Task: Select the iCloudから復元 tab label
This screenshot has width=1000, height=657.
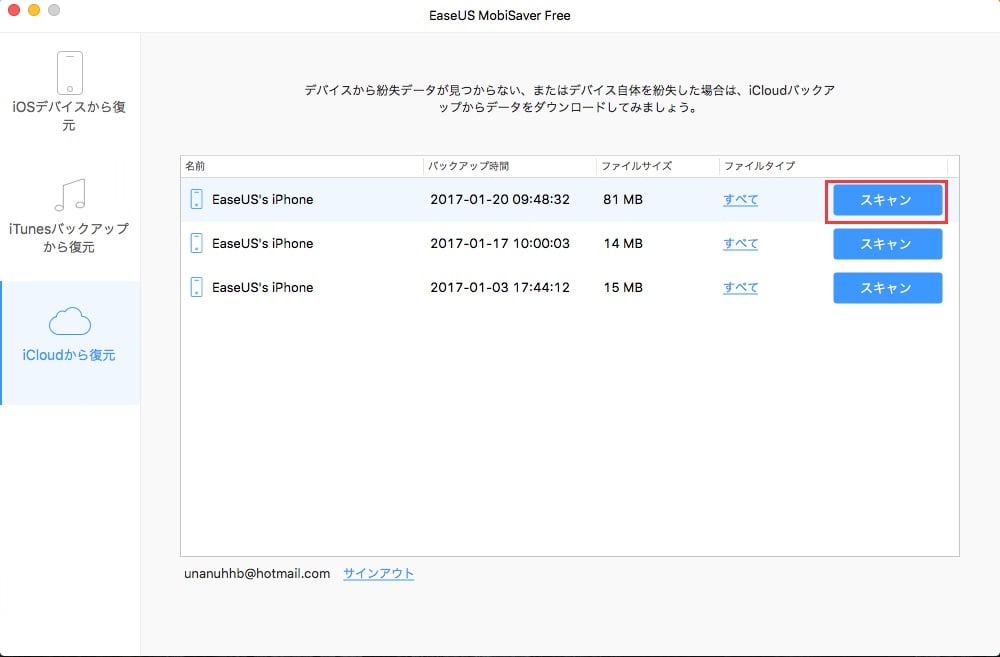Action: point(69,355)
